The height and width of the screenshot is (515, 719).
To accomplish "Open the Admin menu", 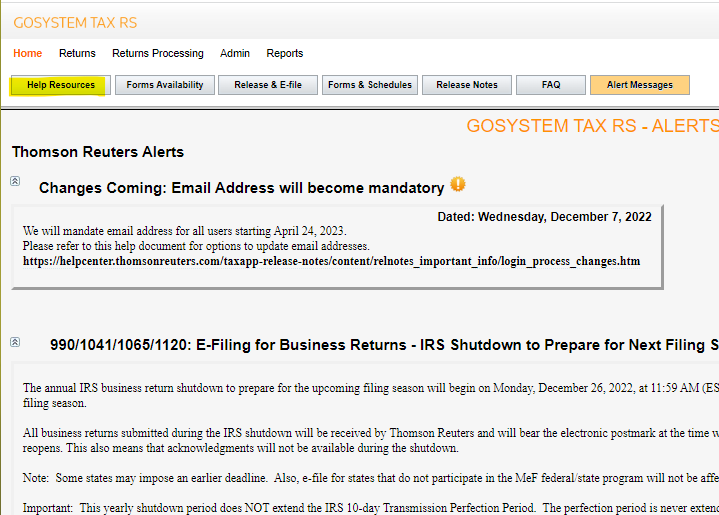I will tap(235, 53).
